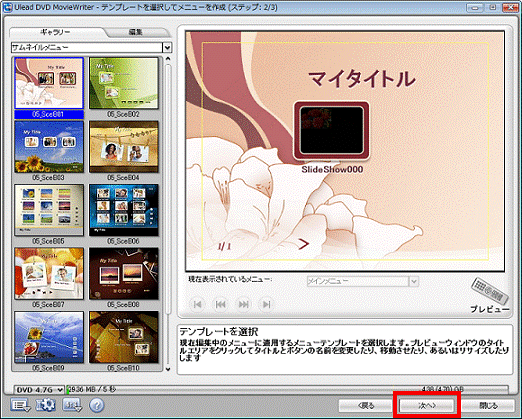The width and height of the screenshot is (522, 419).
Task: Click the disc capacity usage bar
Action: (x=287, y=389)
